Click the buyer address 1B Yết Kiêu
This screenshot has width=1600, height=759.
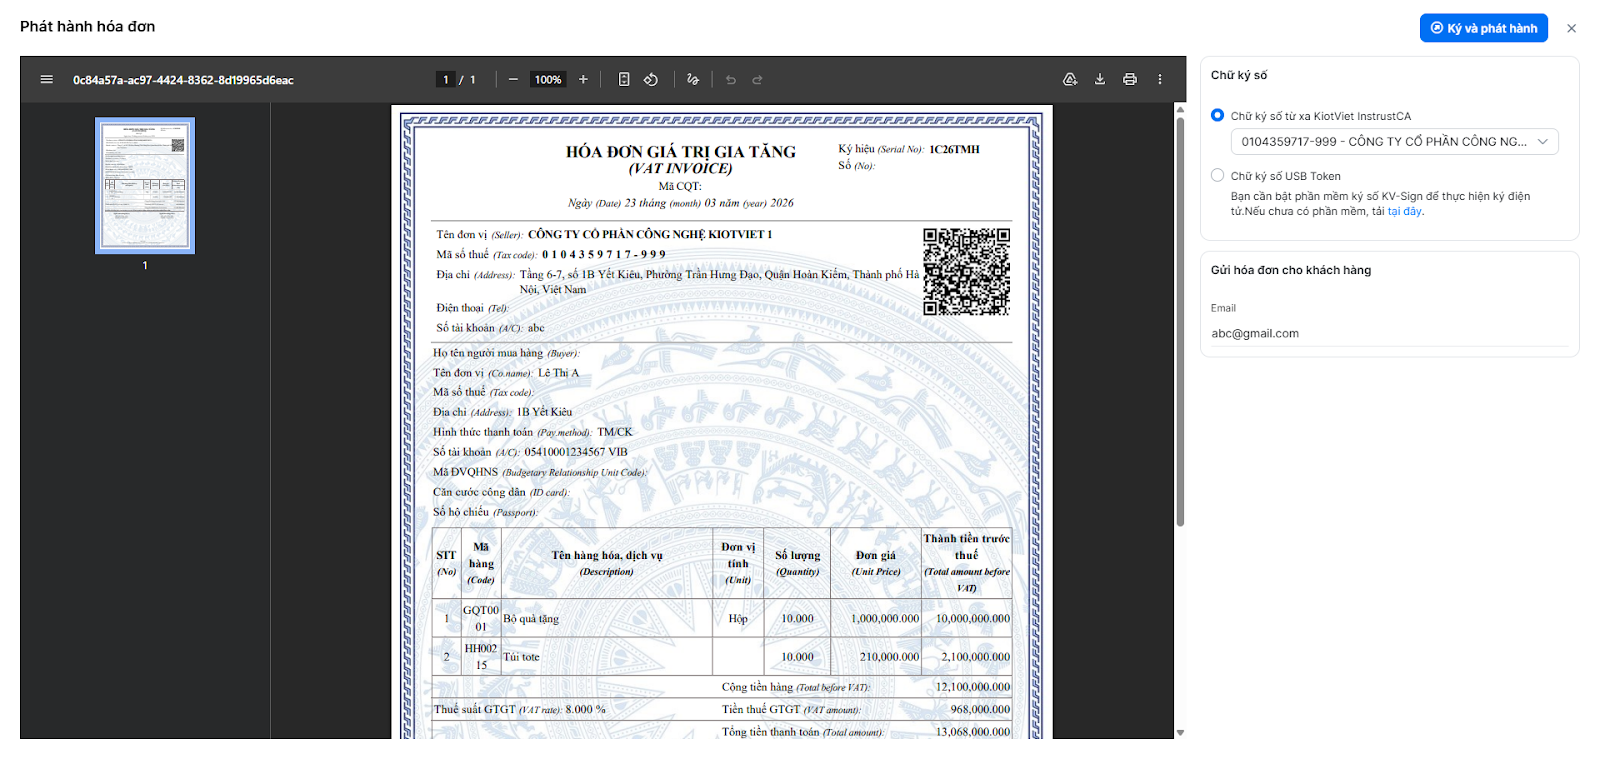click(x=545, y=412)
